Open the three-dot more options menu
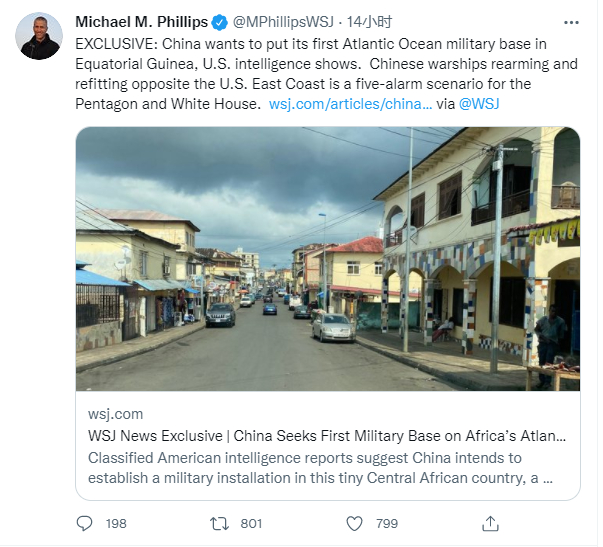 point(570,21)
